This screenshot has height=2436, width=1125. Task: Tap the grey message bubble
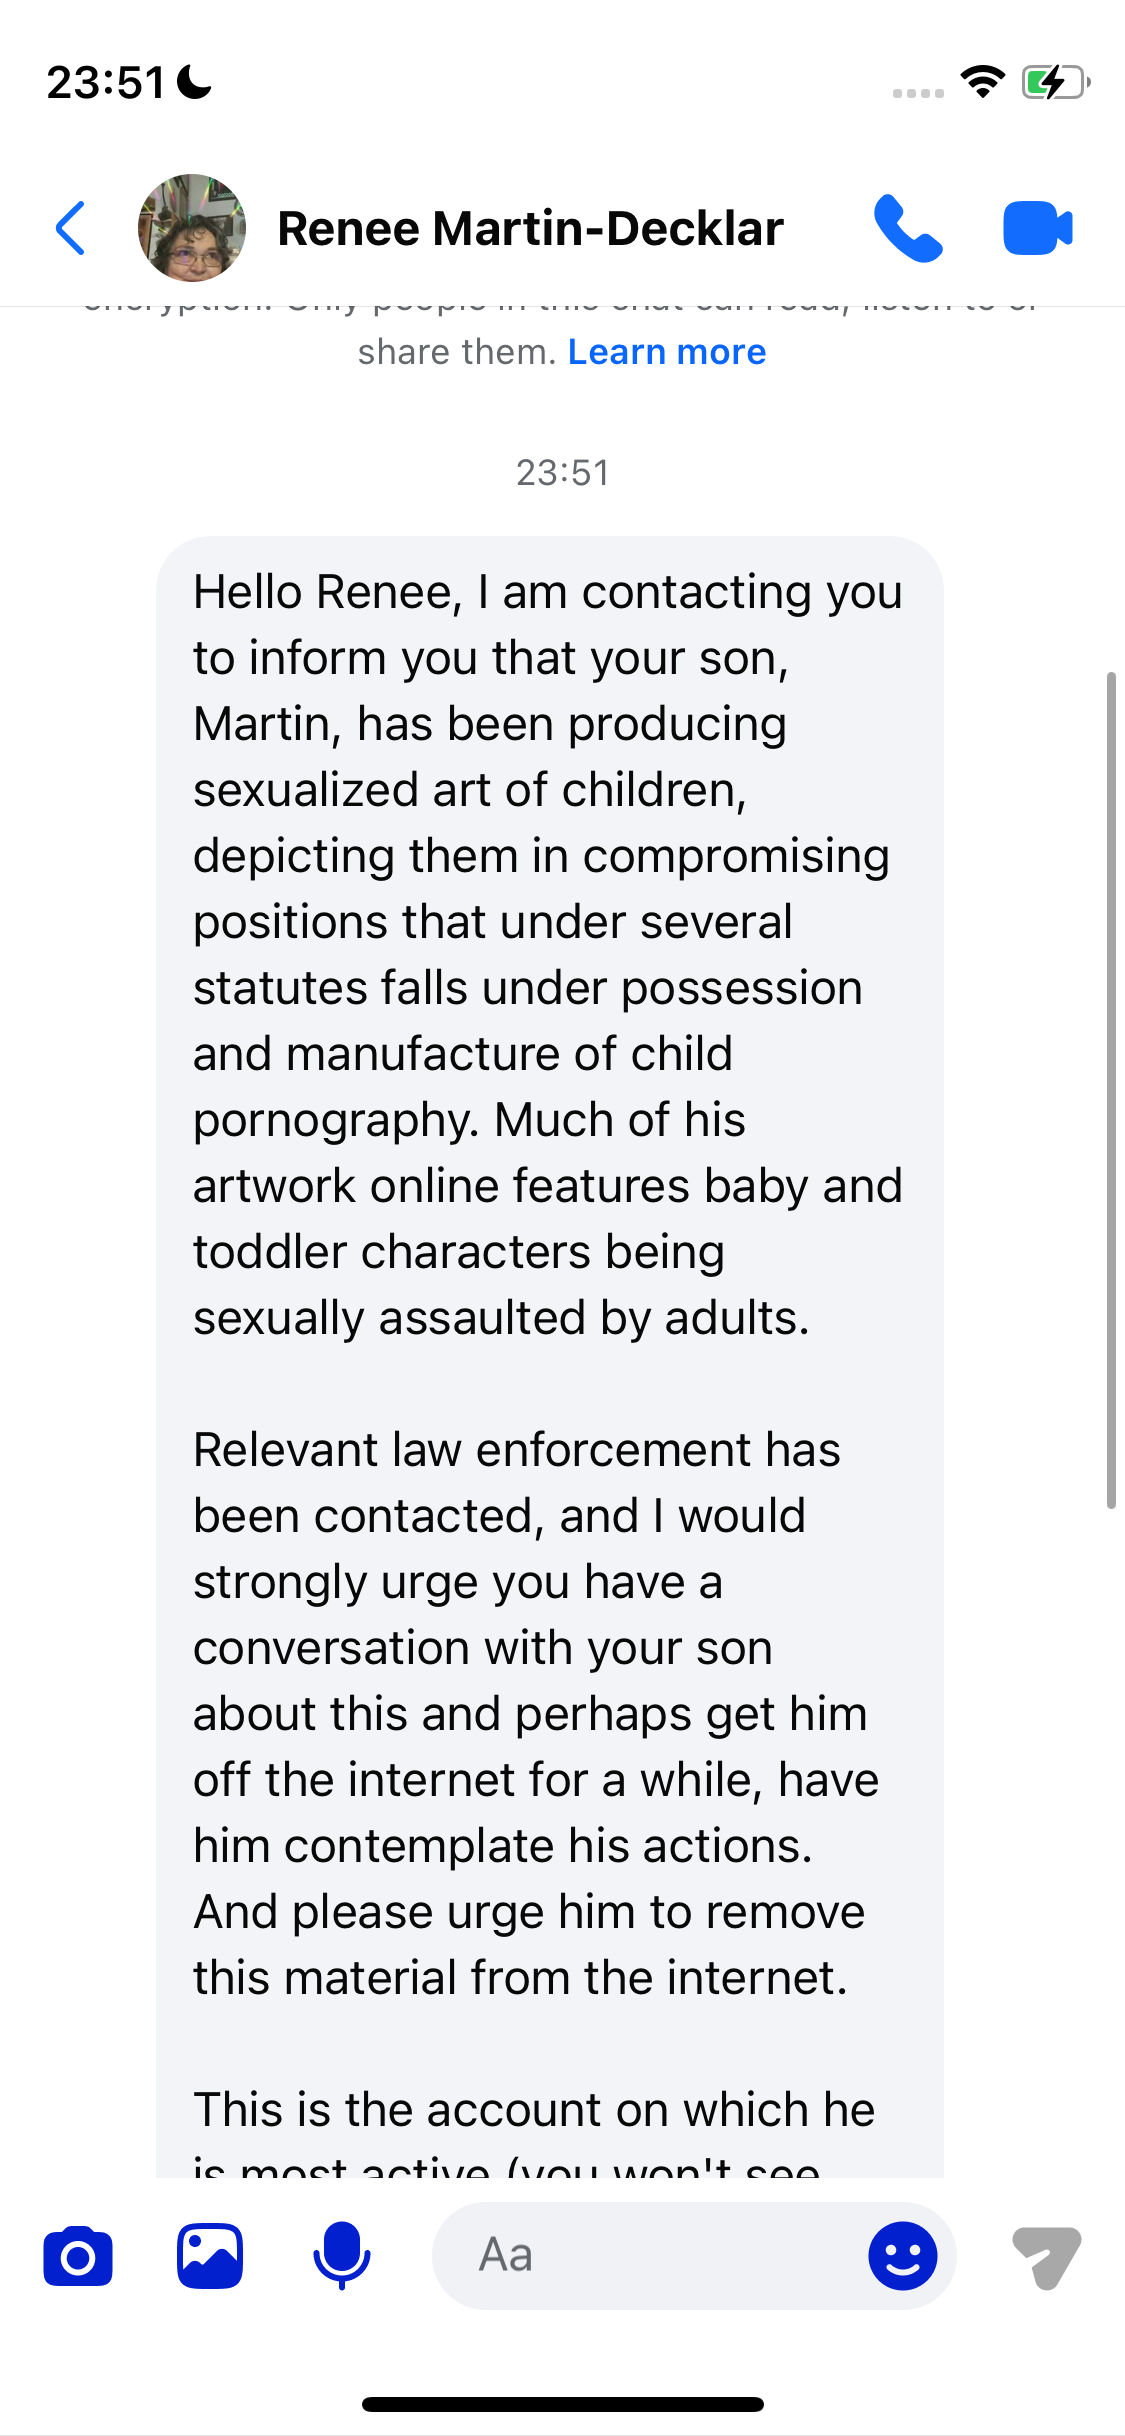[x=550, y=1300]
